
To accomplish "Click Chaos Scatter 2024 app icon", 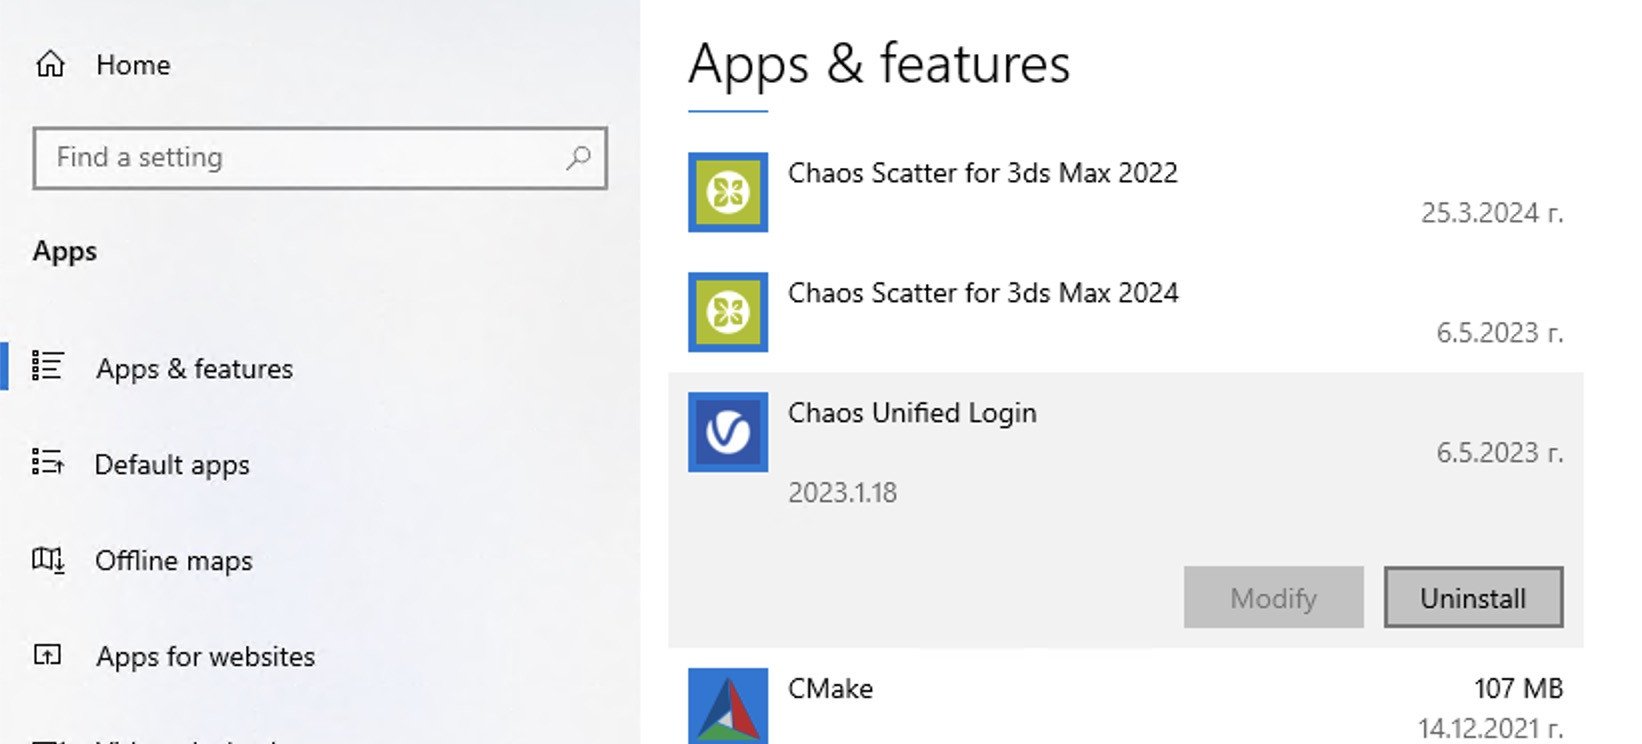I will coord(728,312).
